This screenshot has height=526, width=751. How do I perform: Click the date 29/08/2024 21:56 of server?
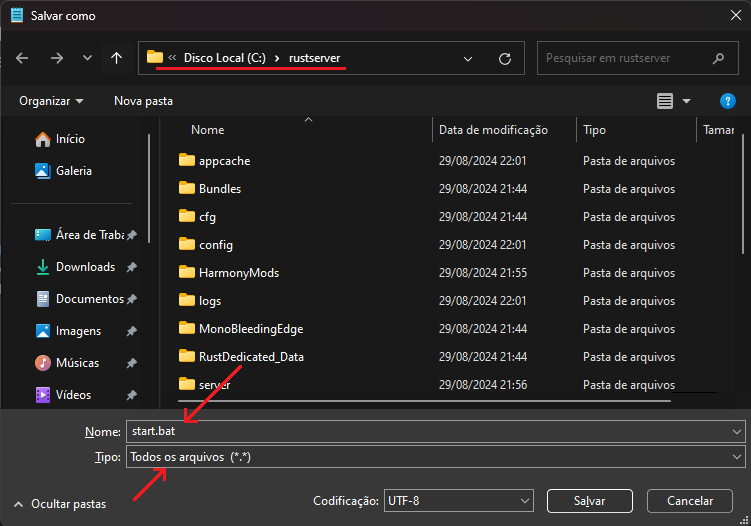(483, 385)
